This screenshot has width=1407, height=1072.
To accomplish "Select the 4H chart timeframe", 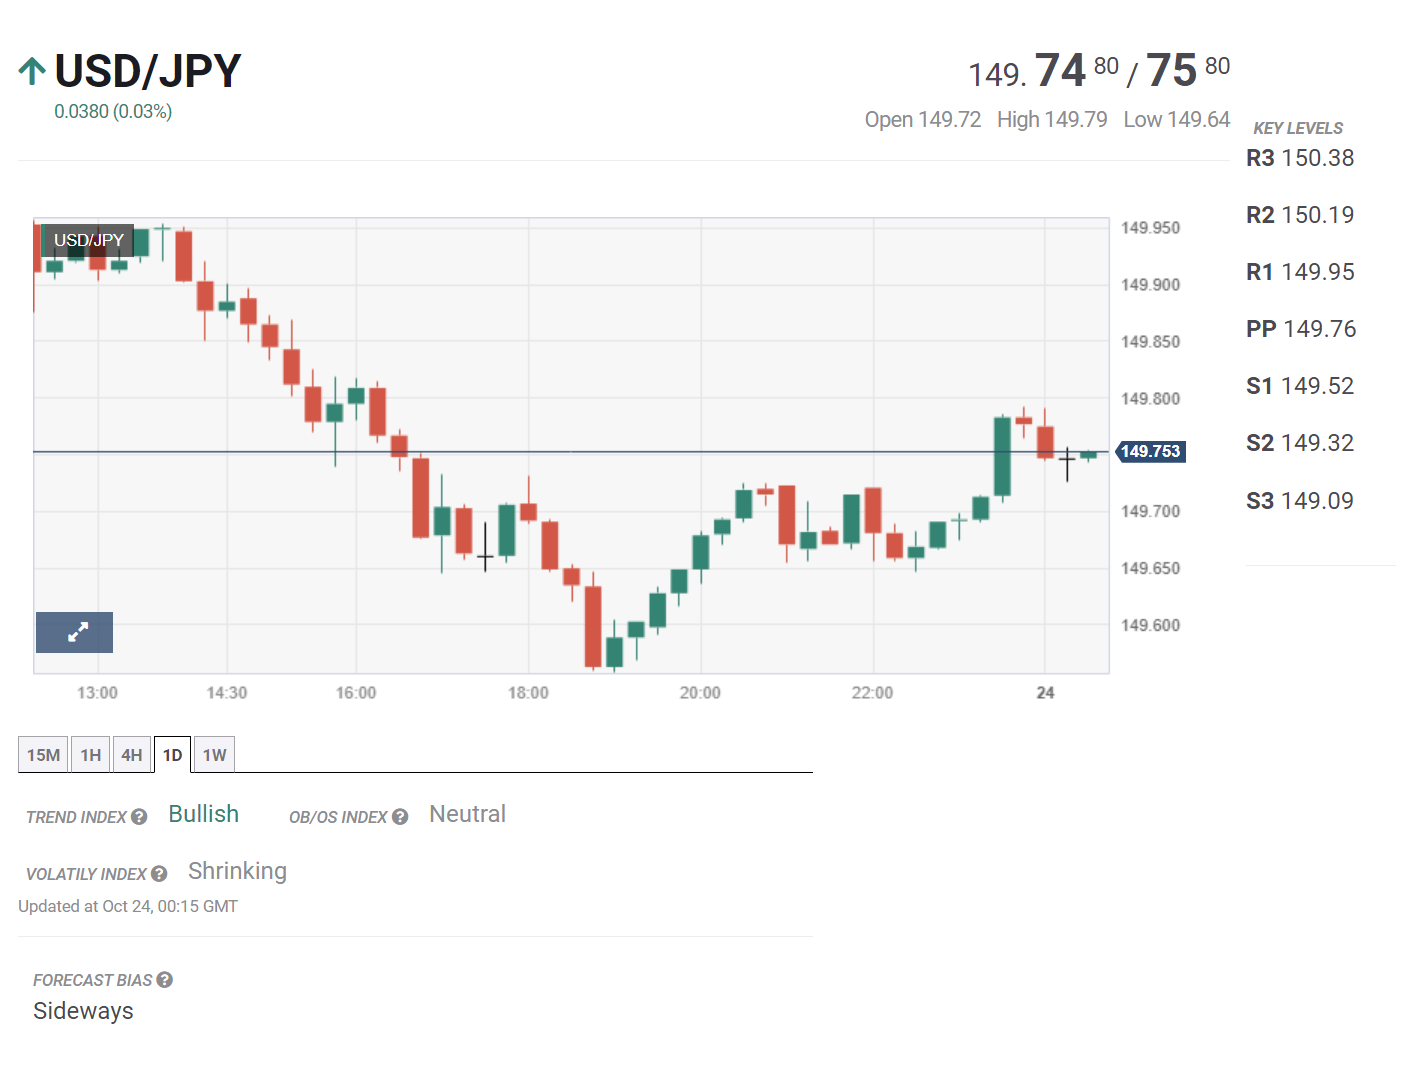I will point(132,755).
